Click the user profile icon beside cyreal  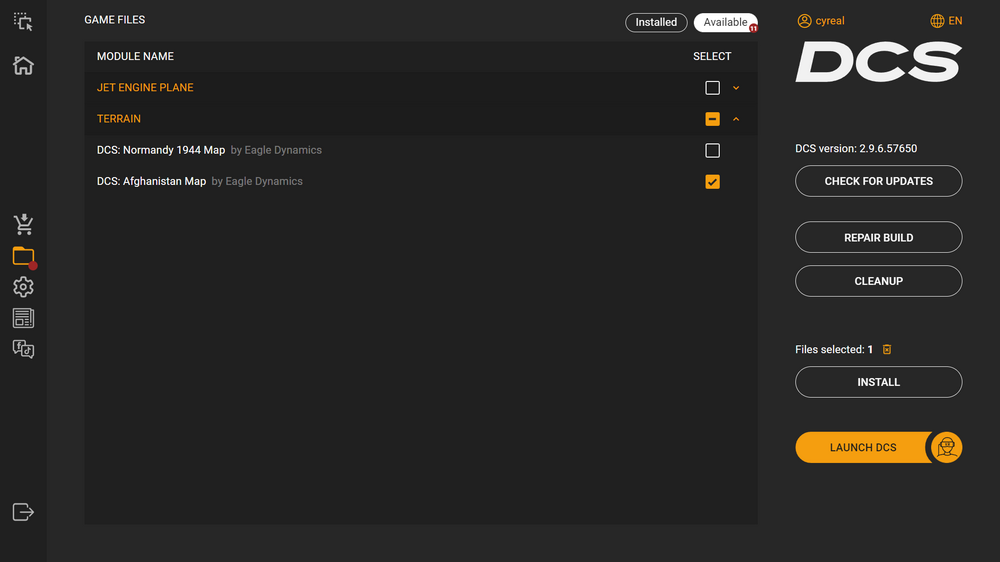click(804, 21)
